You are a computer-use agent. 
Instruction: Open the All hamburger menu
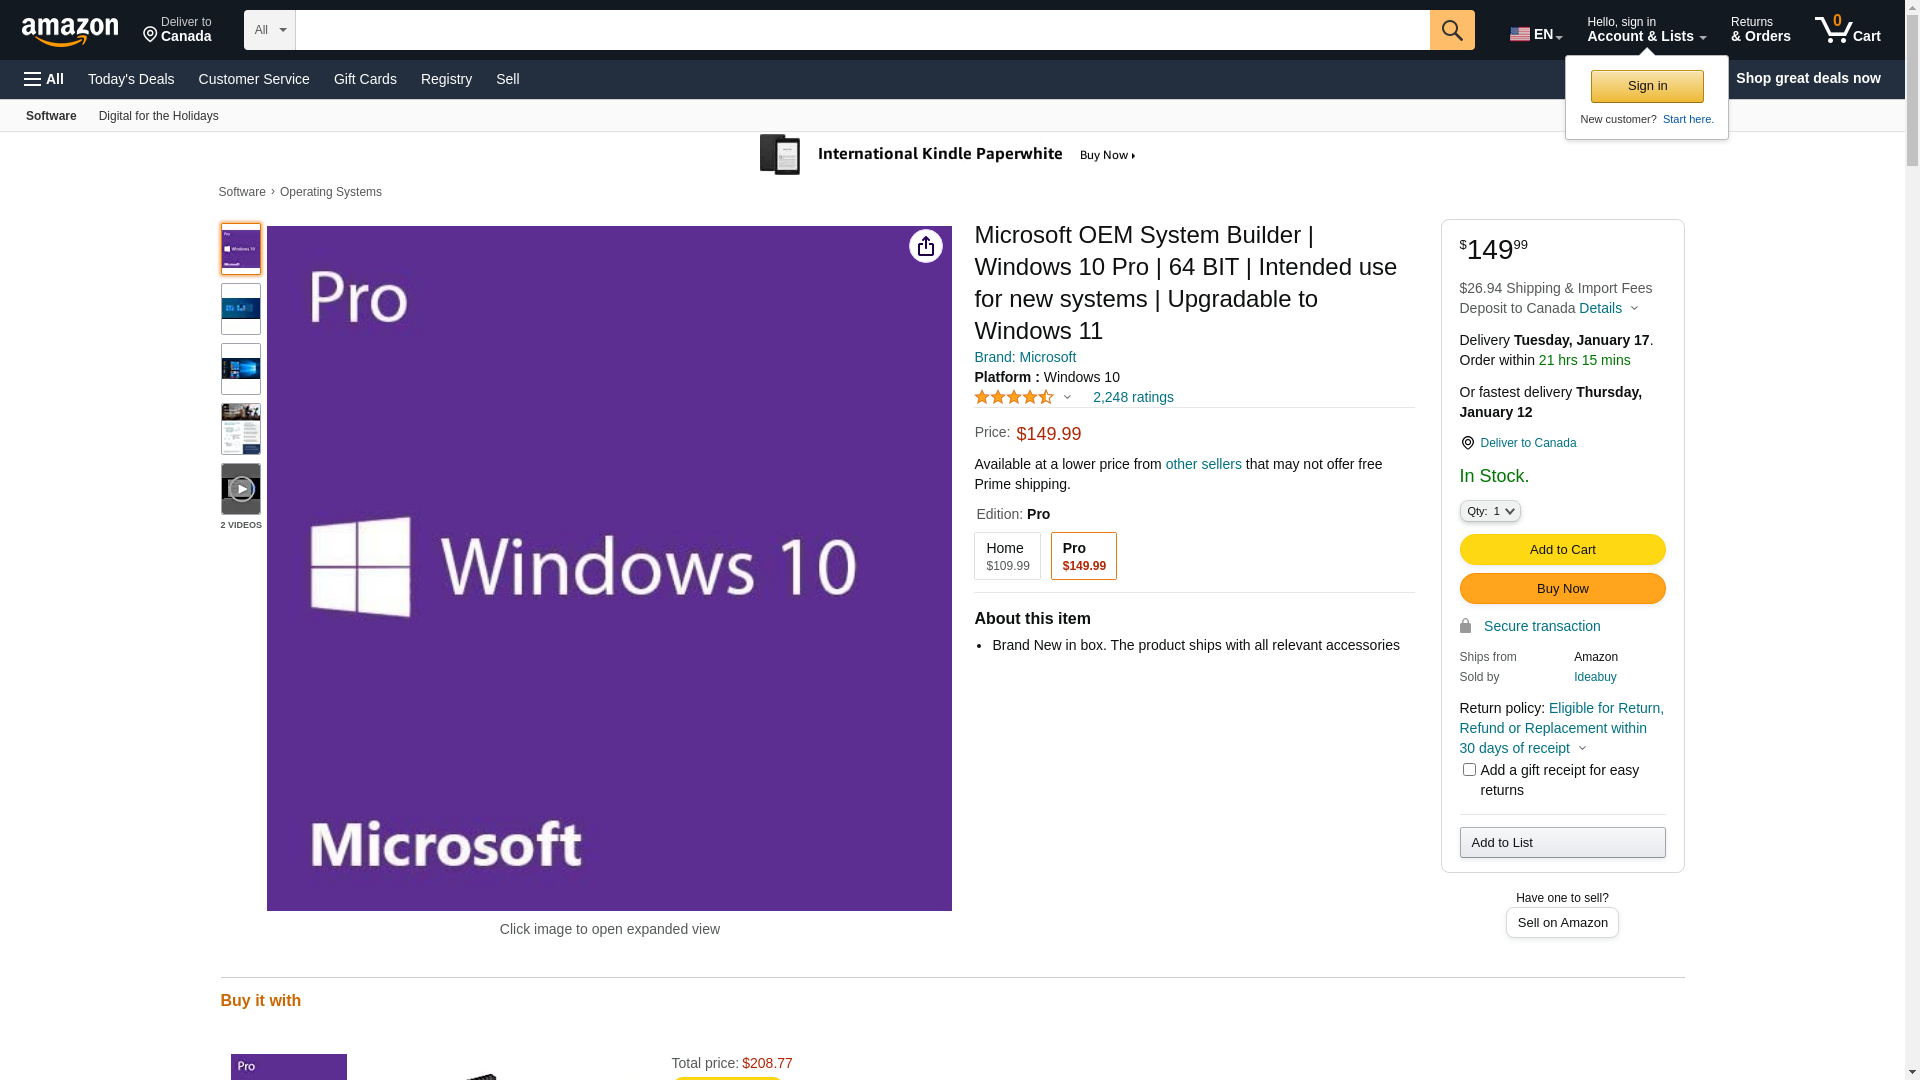pyautogui.click(x=44, y=79)
